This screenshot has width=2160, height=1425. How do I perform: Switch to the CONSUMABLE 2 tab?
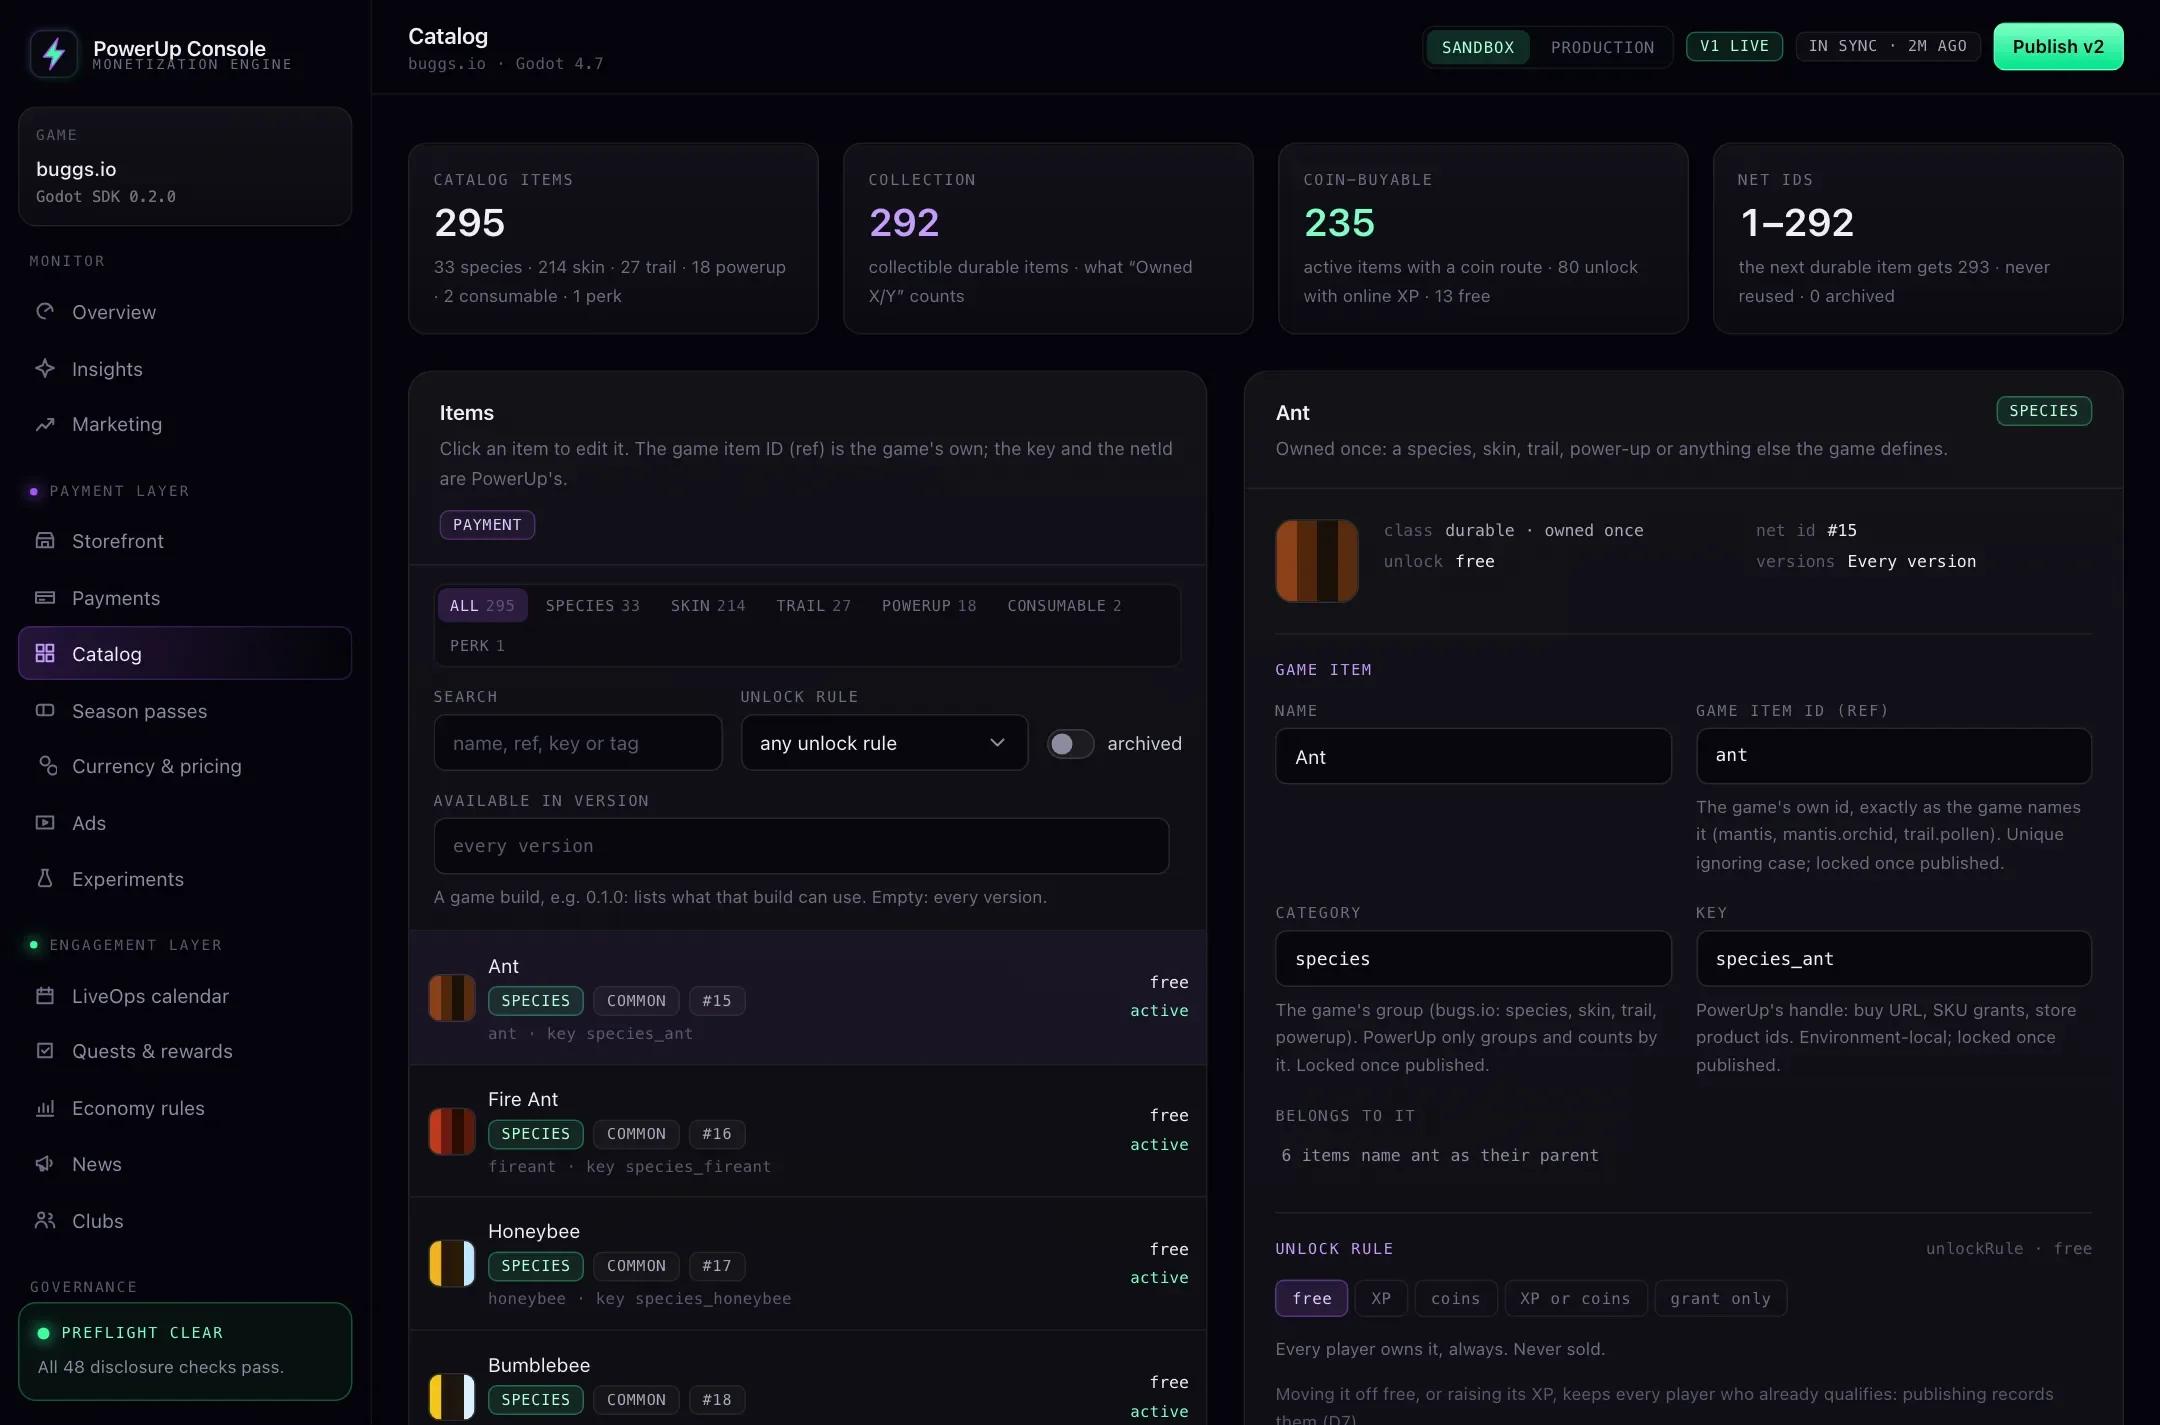[x=1064, y=606]
